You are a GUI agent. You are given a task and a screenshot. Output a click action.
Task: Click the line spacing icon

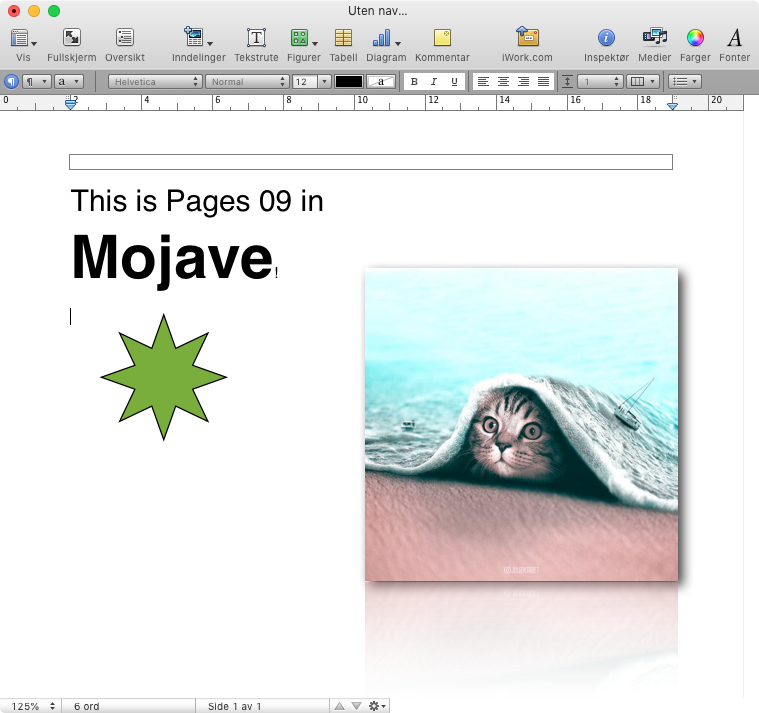(567, 82)
